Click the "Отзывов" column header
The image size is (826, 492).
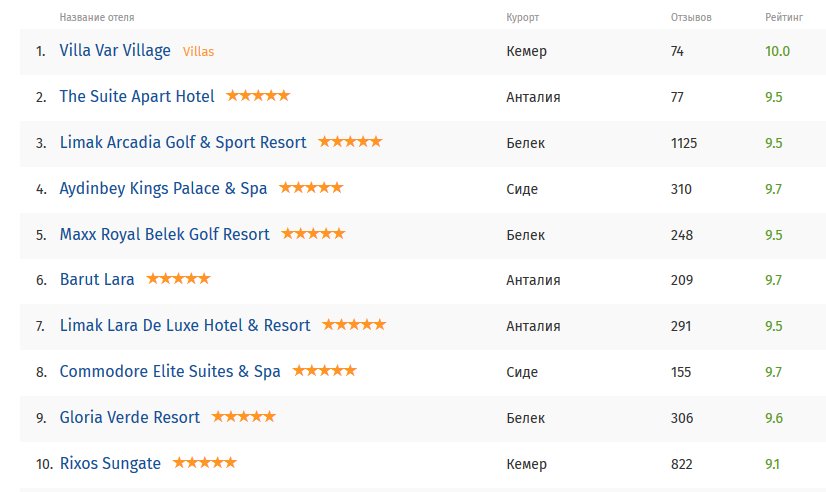click(x=691, y=18)
